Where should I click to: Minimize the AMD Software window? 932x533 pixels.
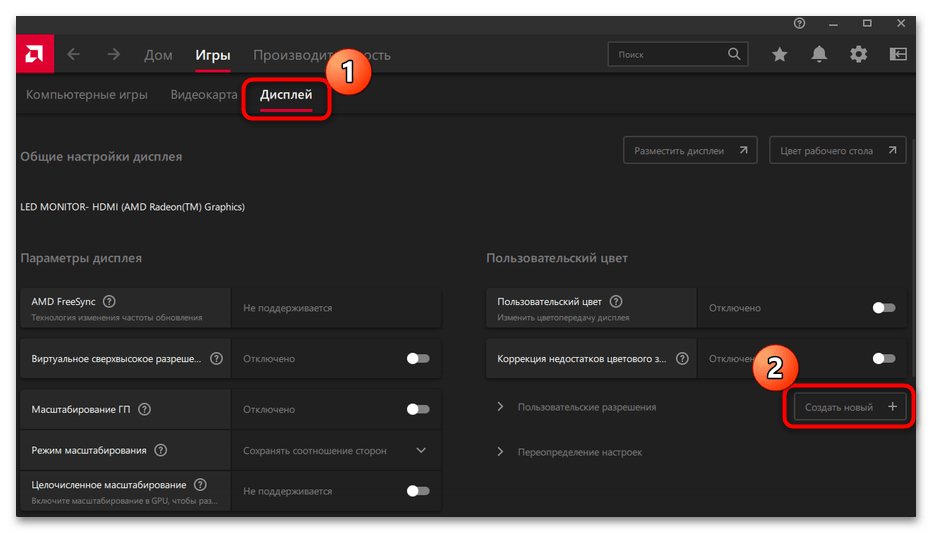[833, 24]
